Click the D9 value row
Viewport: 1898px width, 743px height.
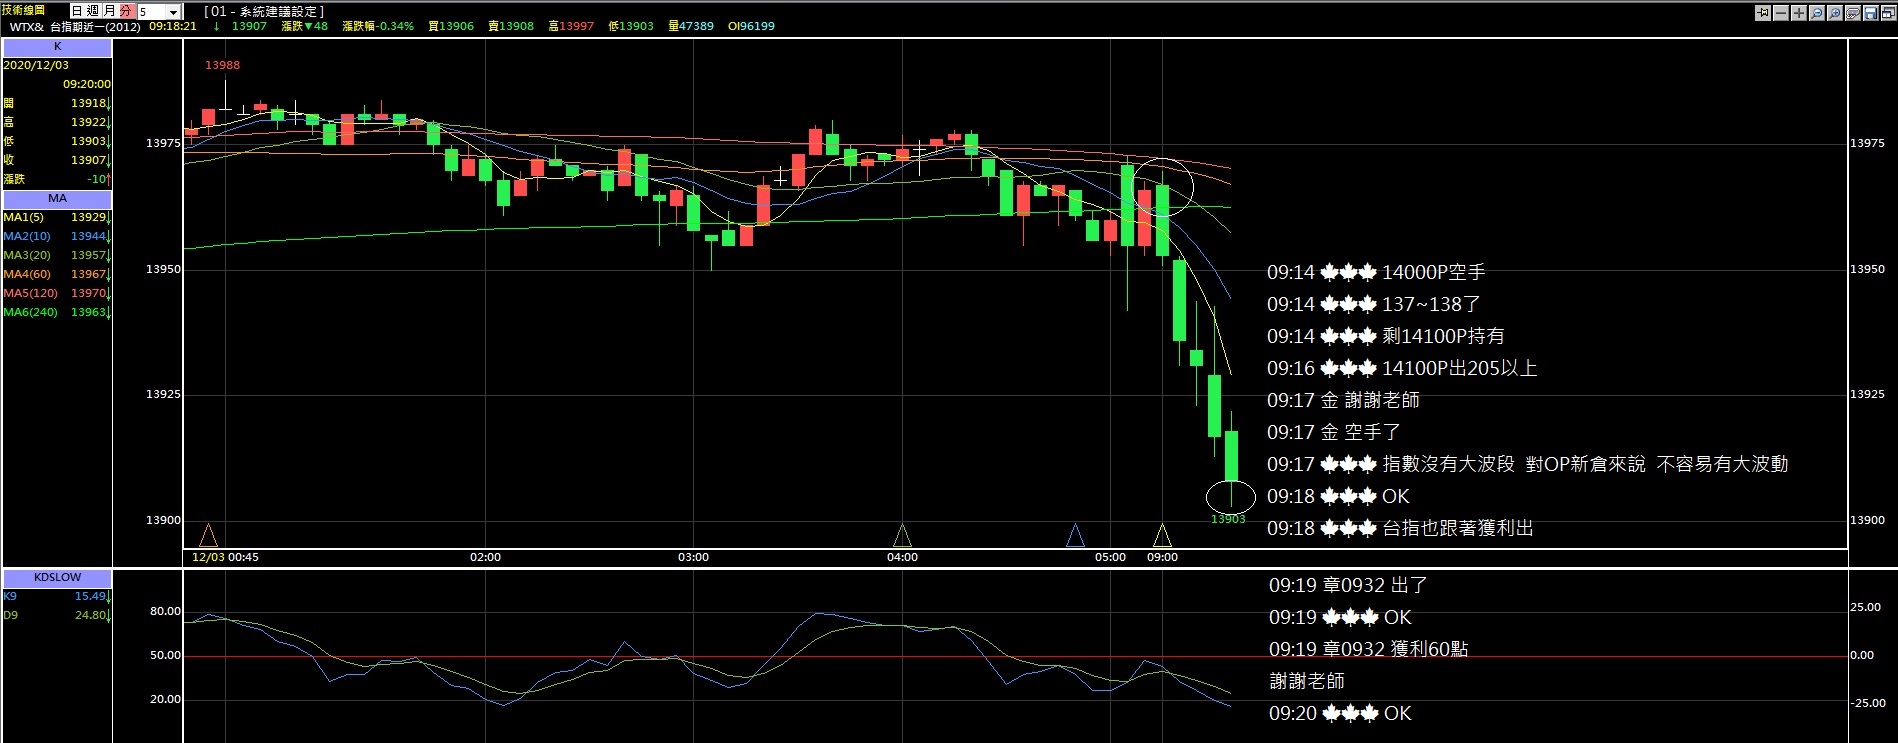coord(57,615)
